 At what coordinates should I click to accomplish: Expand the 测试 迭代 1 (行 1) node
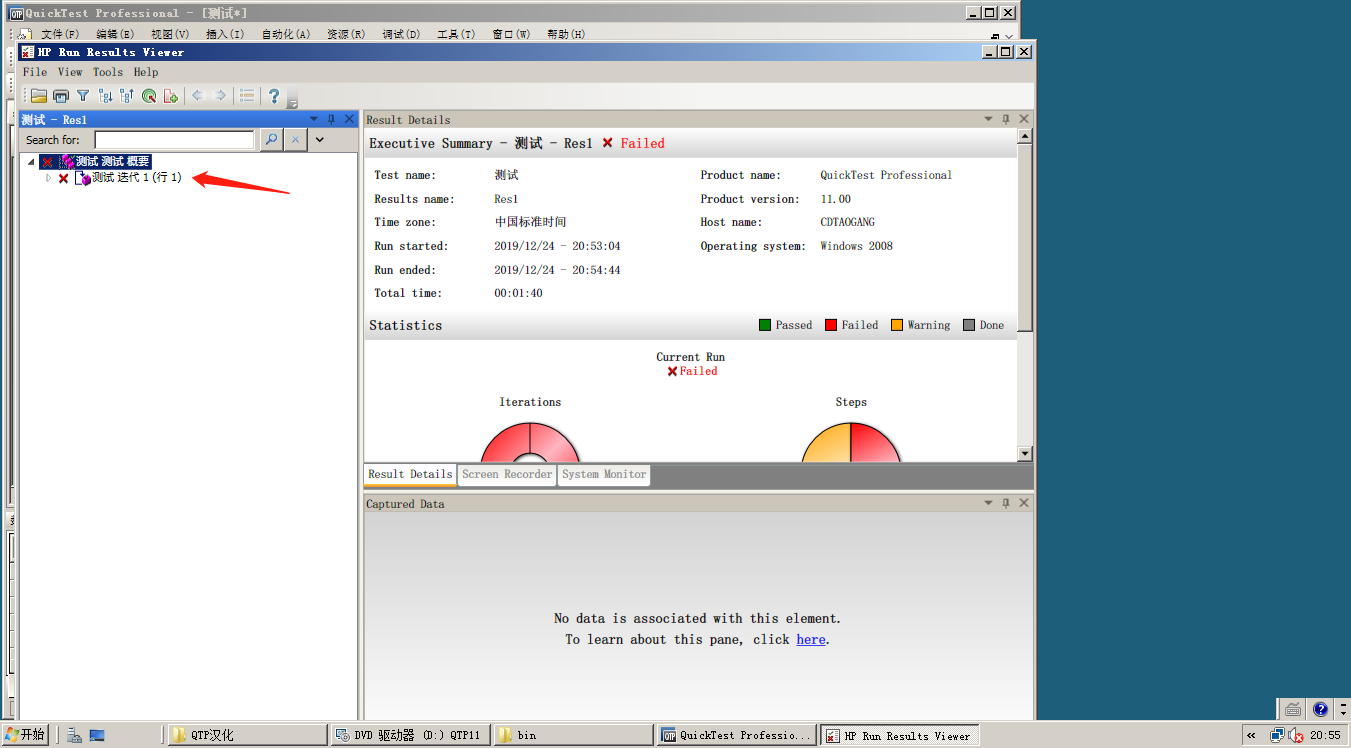click(x=48, y=178)
